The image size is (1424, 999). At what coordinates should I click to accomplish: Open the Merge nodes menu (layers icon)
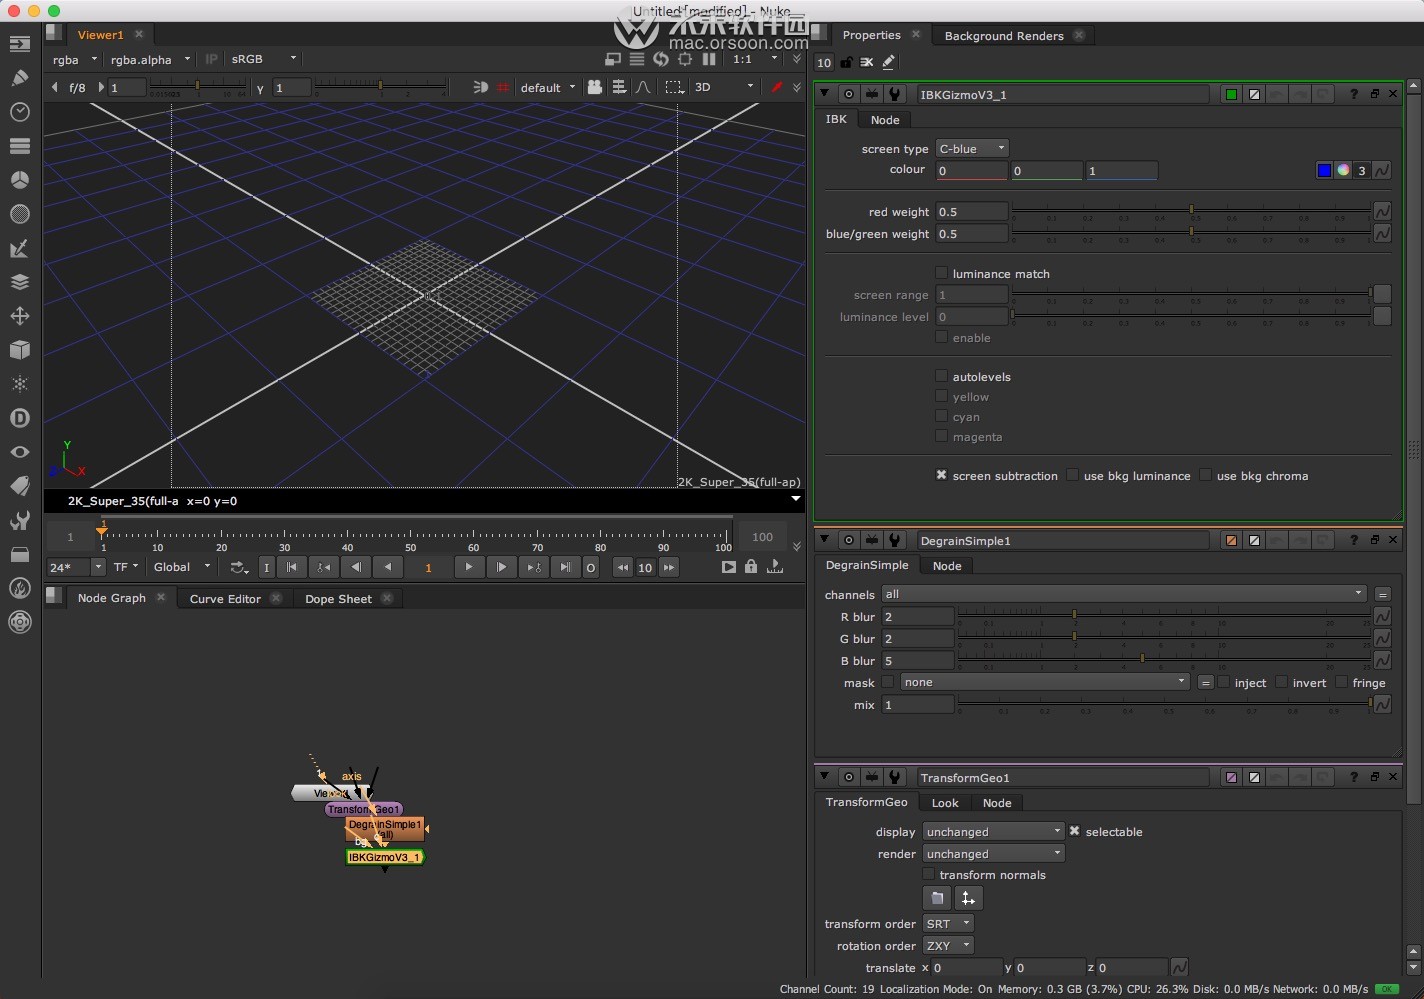(19, 282)
